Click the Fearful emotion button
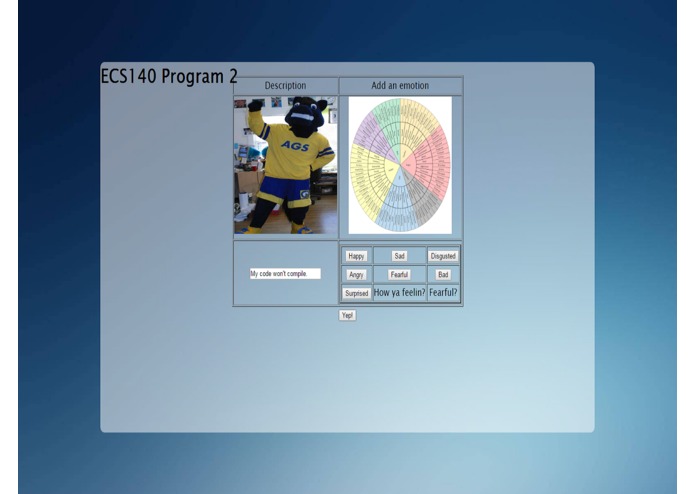 (399, 275)
